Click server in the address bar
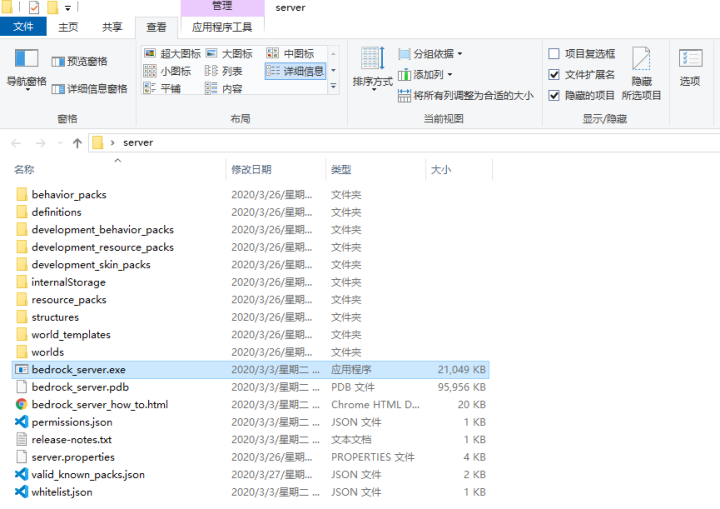The width and height of the screenshot is (720, 509). (138, 143)
